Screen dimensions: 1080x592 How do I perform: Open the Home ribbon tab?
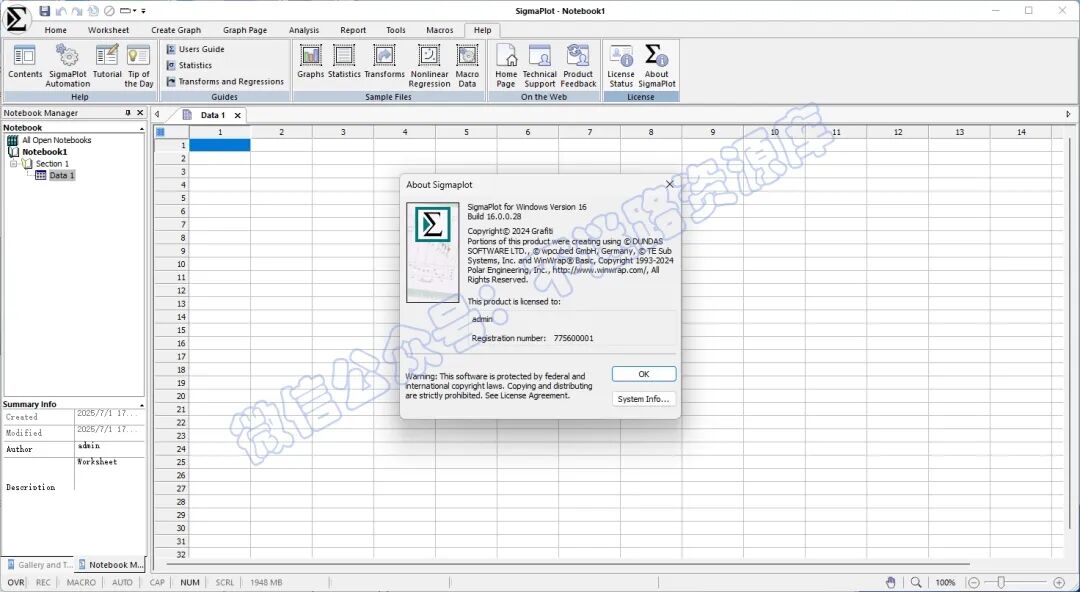click(x=56, y=30)
